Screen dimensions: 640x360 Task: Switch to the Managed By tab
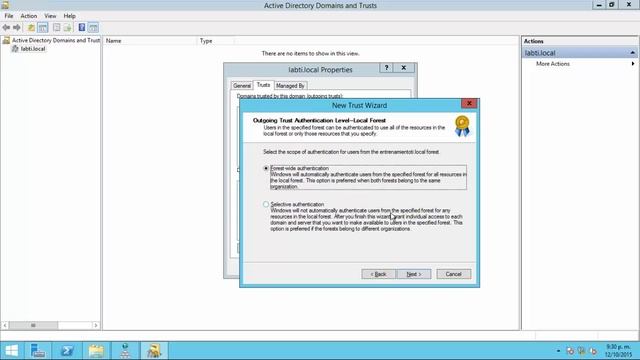[x=290, y=86]
